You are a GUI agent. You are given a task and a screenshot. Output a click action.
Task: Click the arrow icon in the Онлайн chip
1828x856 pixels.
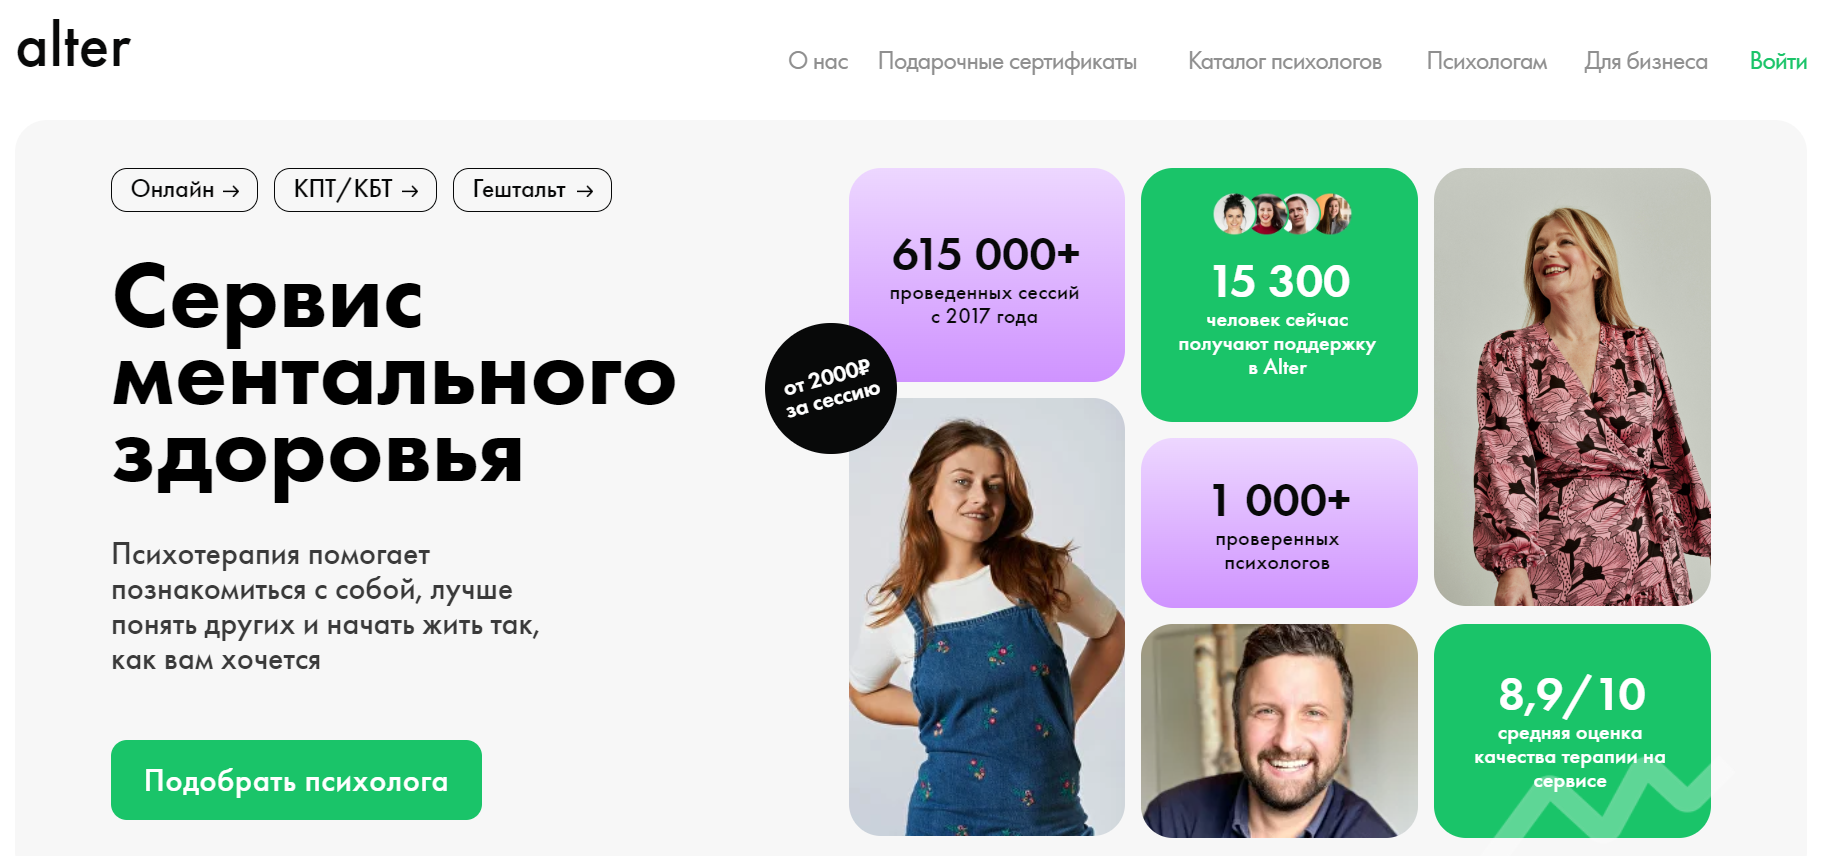(231, 191)
